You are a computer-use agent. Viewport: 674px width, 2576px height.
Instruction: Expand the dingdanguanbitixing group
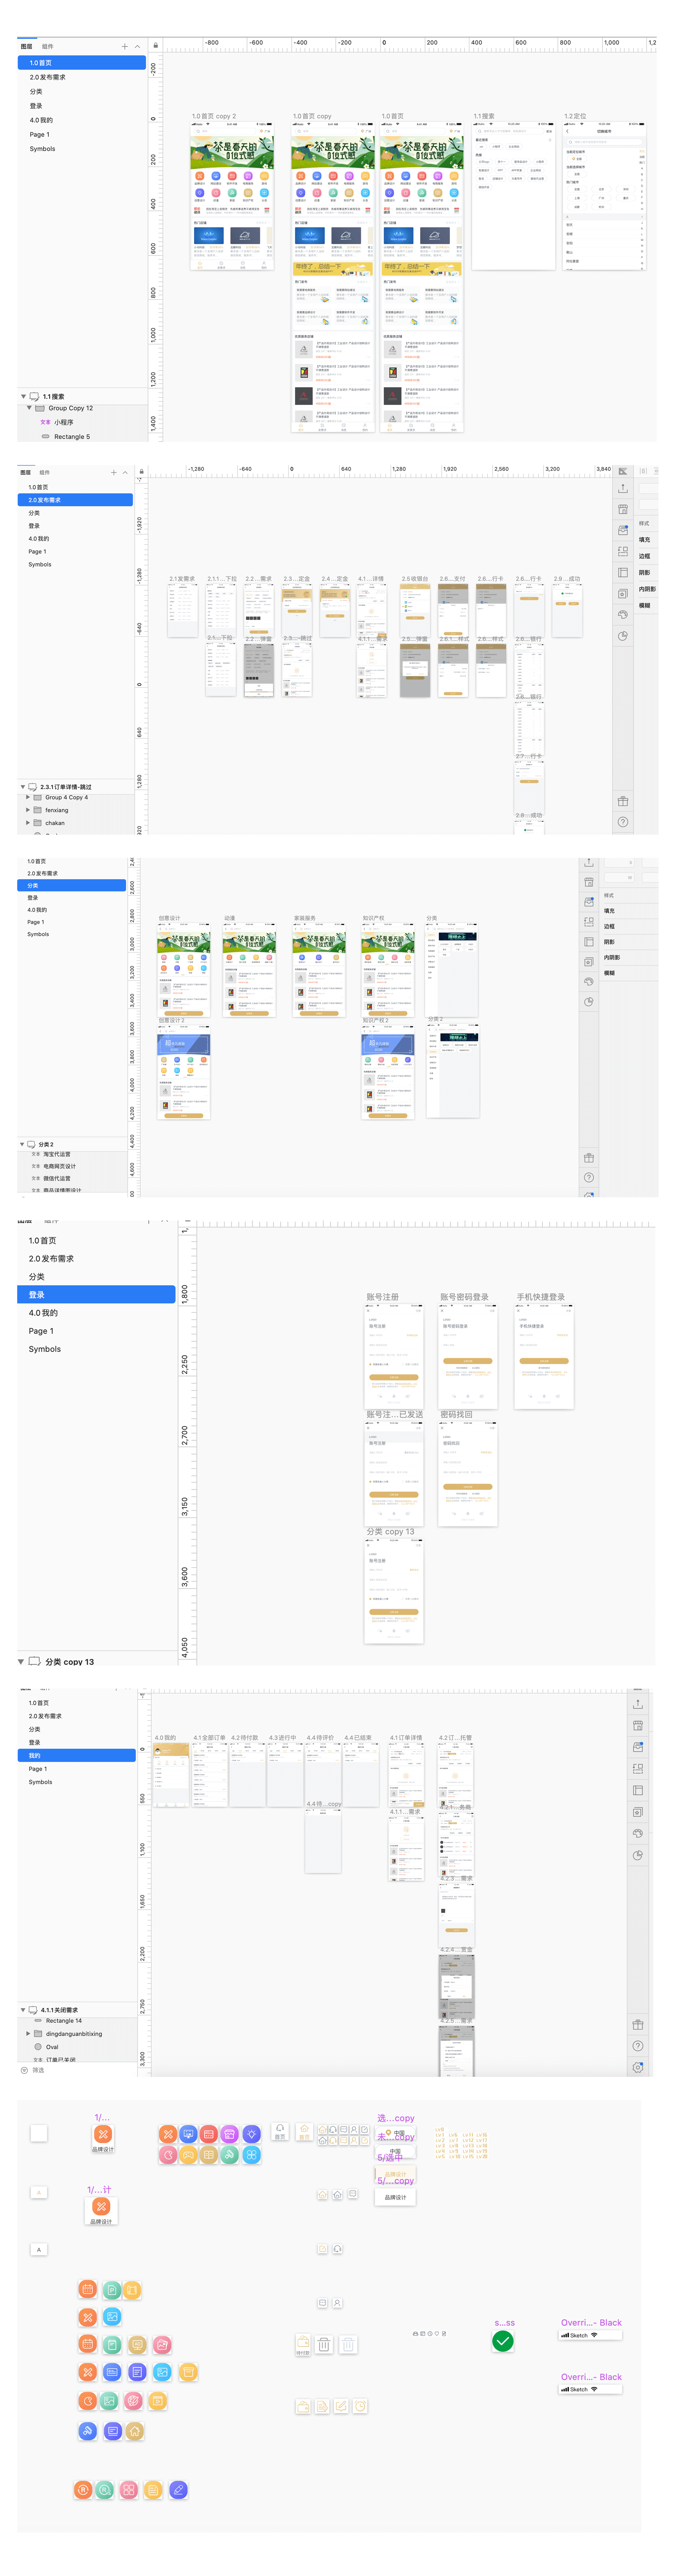coord(28,2034)
